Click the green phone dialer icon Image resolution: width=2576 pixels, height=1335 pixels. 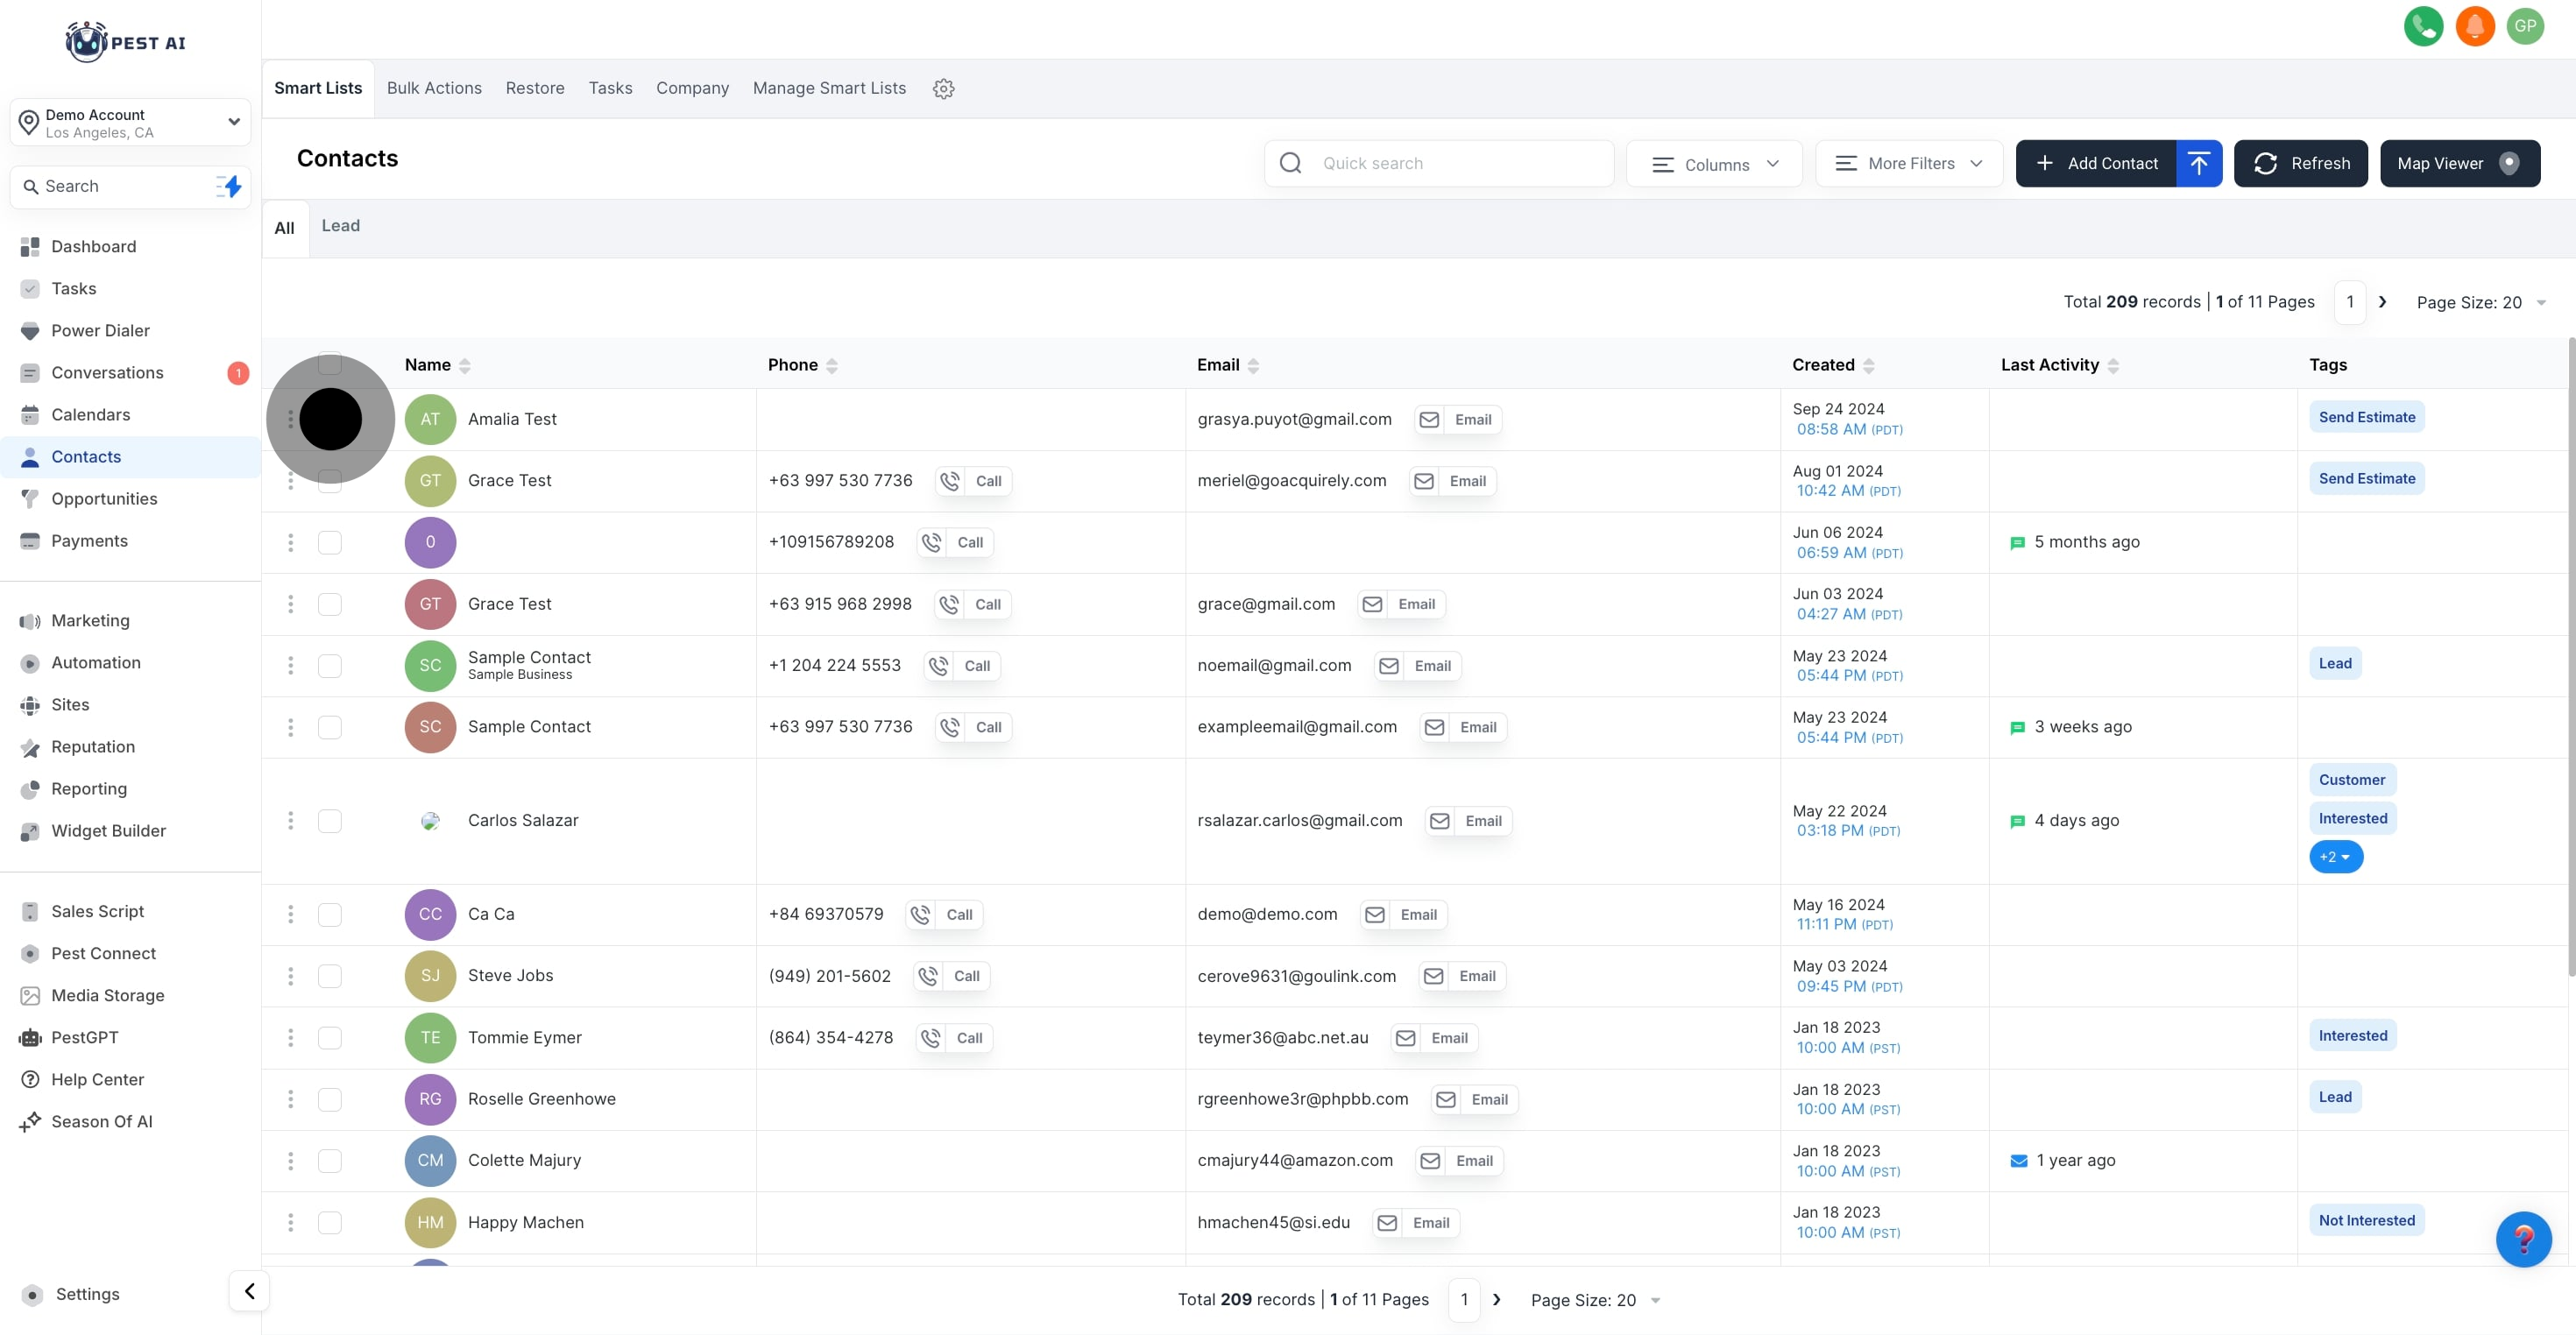(x=2422, y=26)
